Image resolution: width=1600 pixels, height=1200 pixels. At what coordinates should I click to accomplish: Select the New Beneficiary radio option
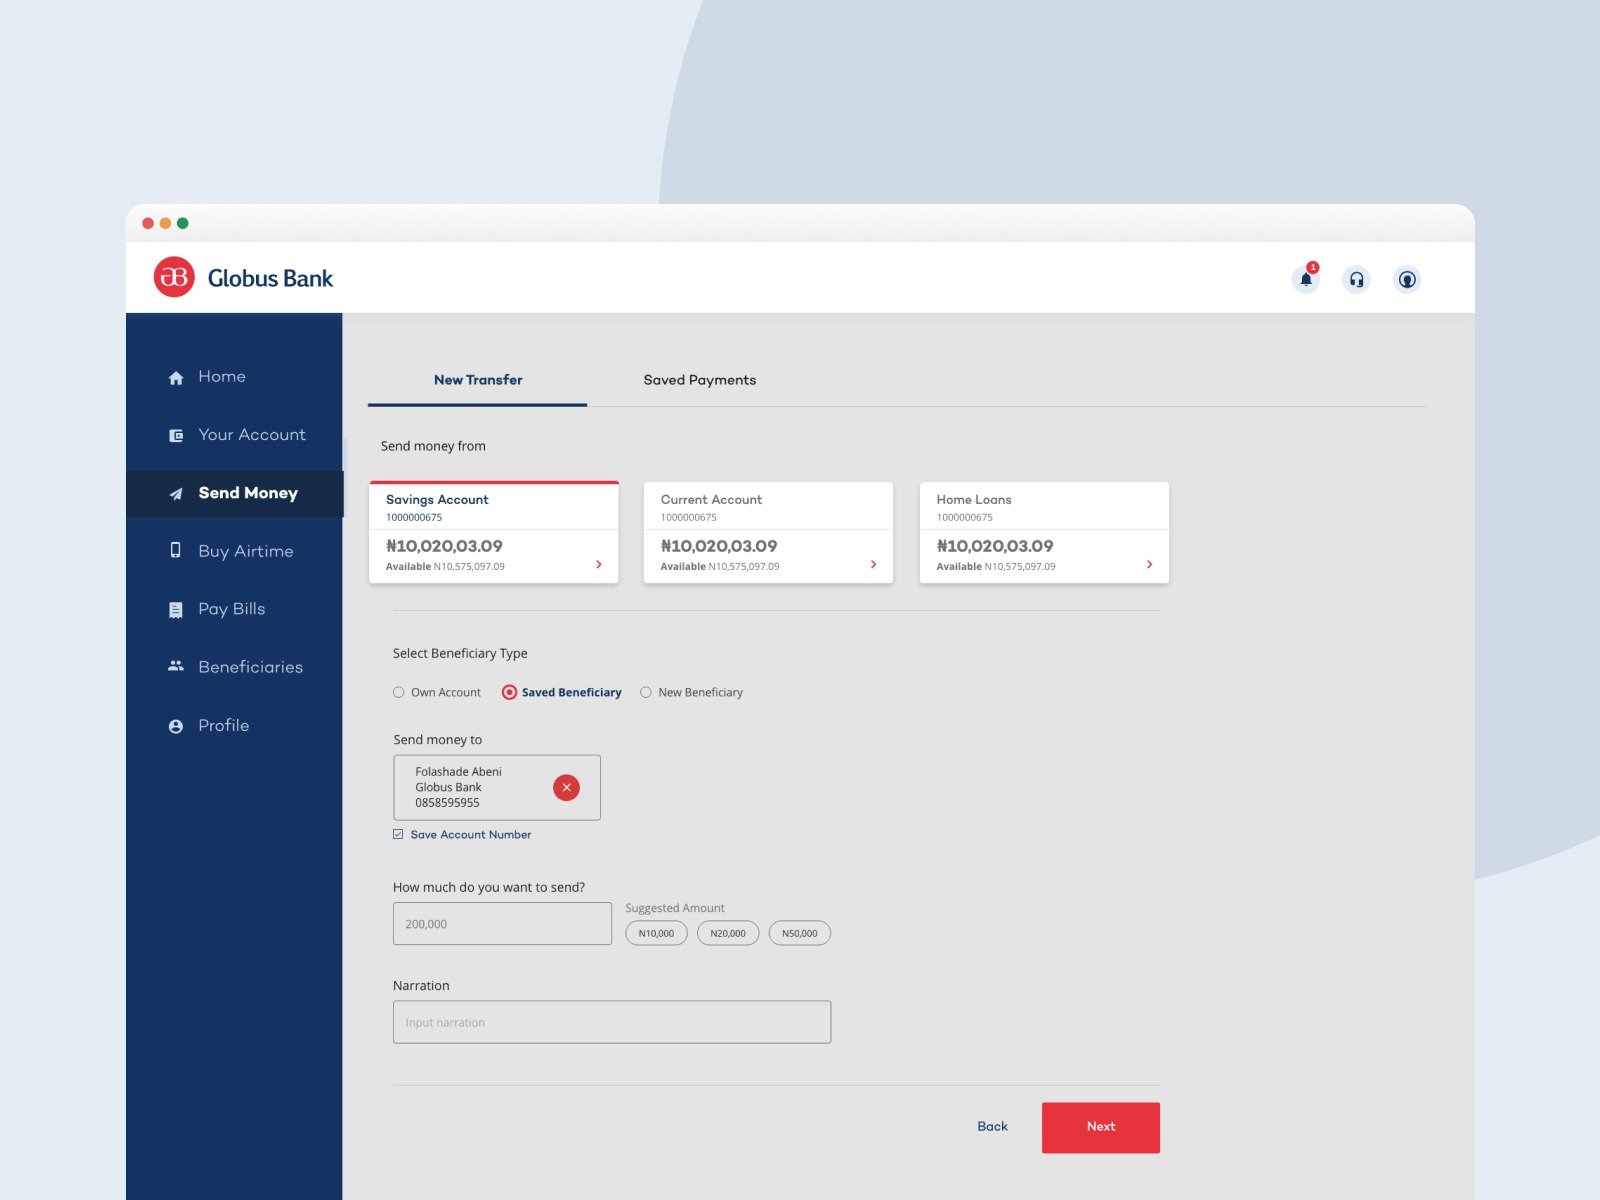(646, 692)
